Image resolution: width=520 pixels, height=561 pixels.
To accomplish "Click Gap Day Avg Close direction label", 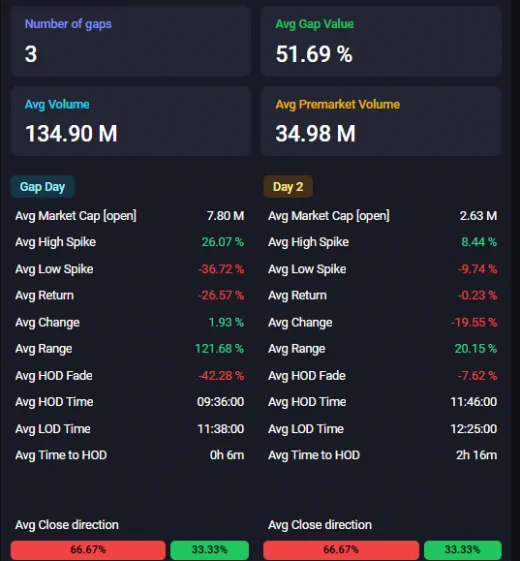I will (x=67, y=525).
